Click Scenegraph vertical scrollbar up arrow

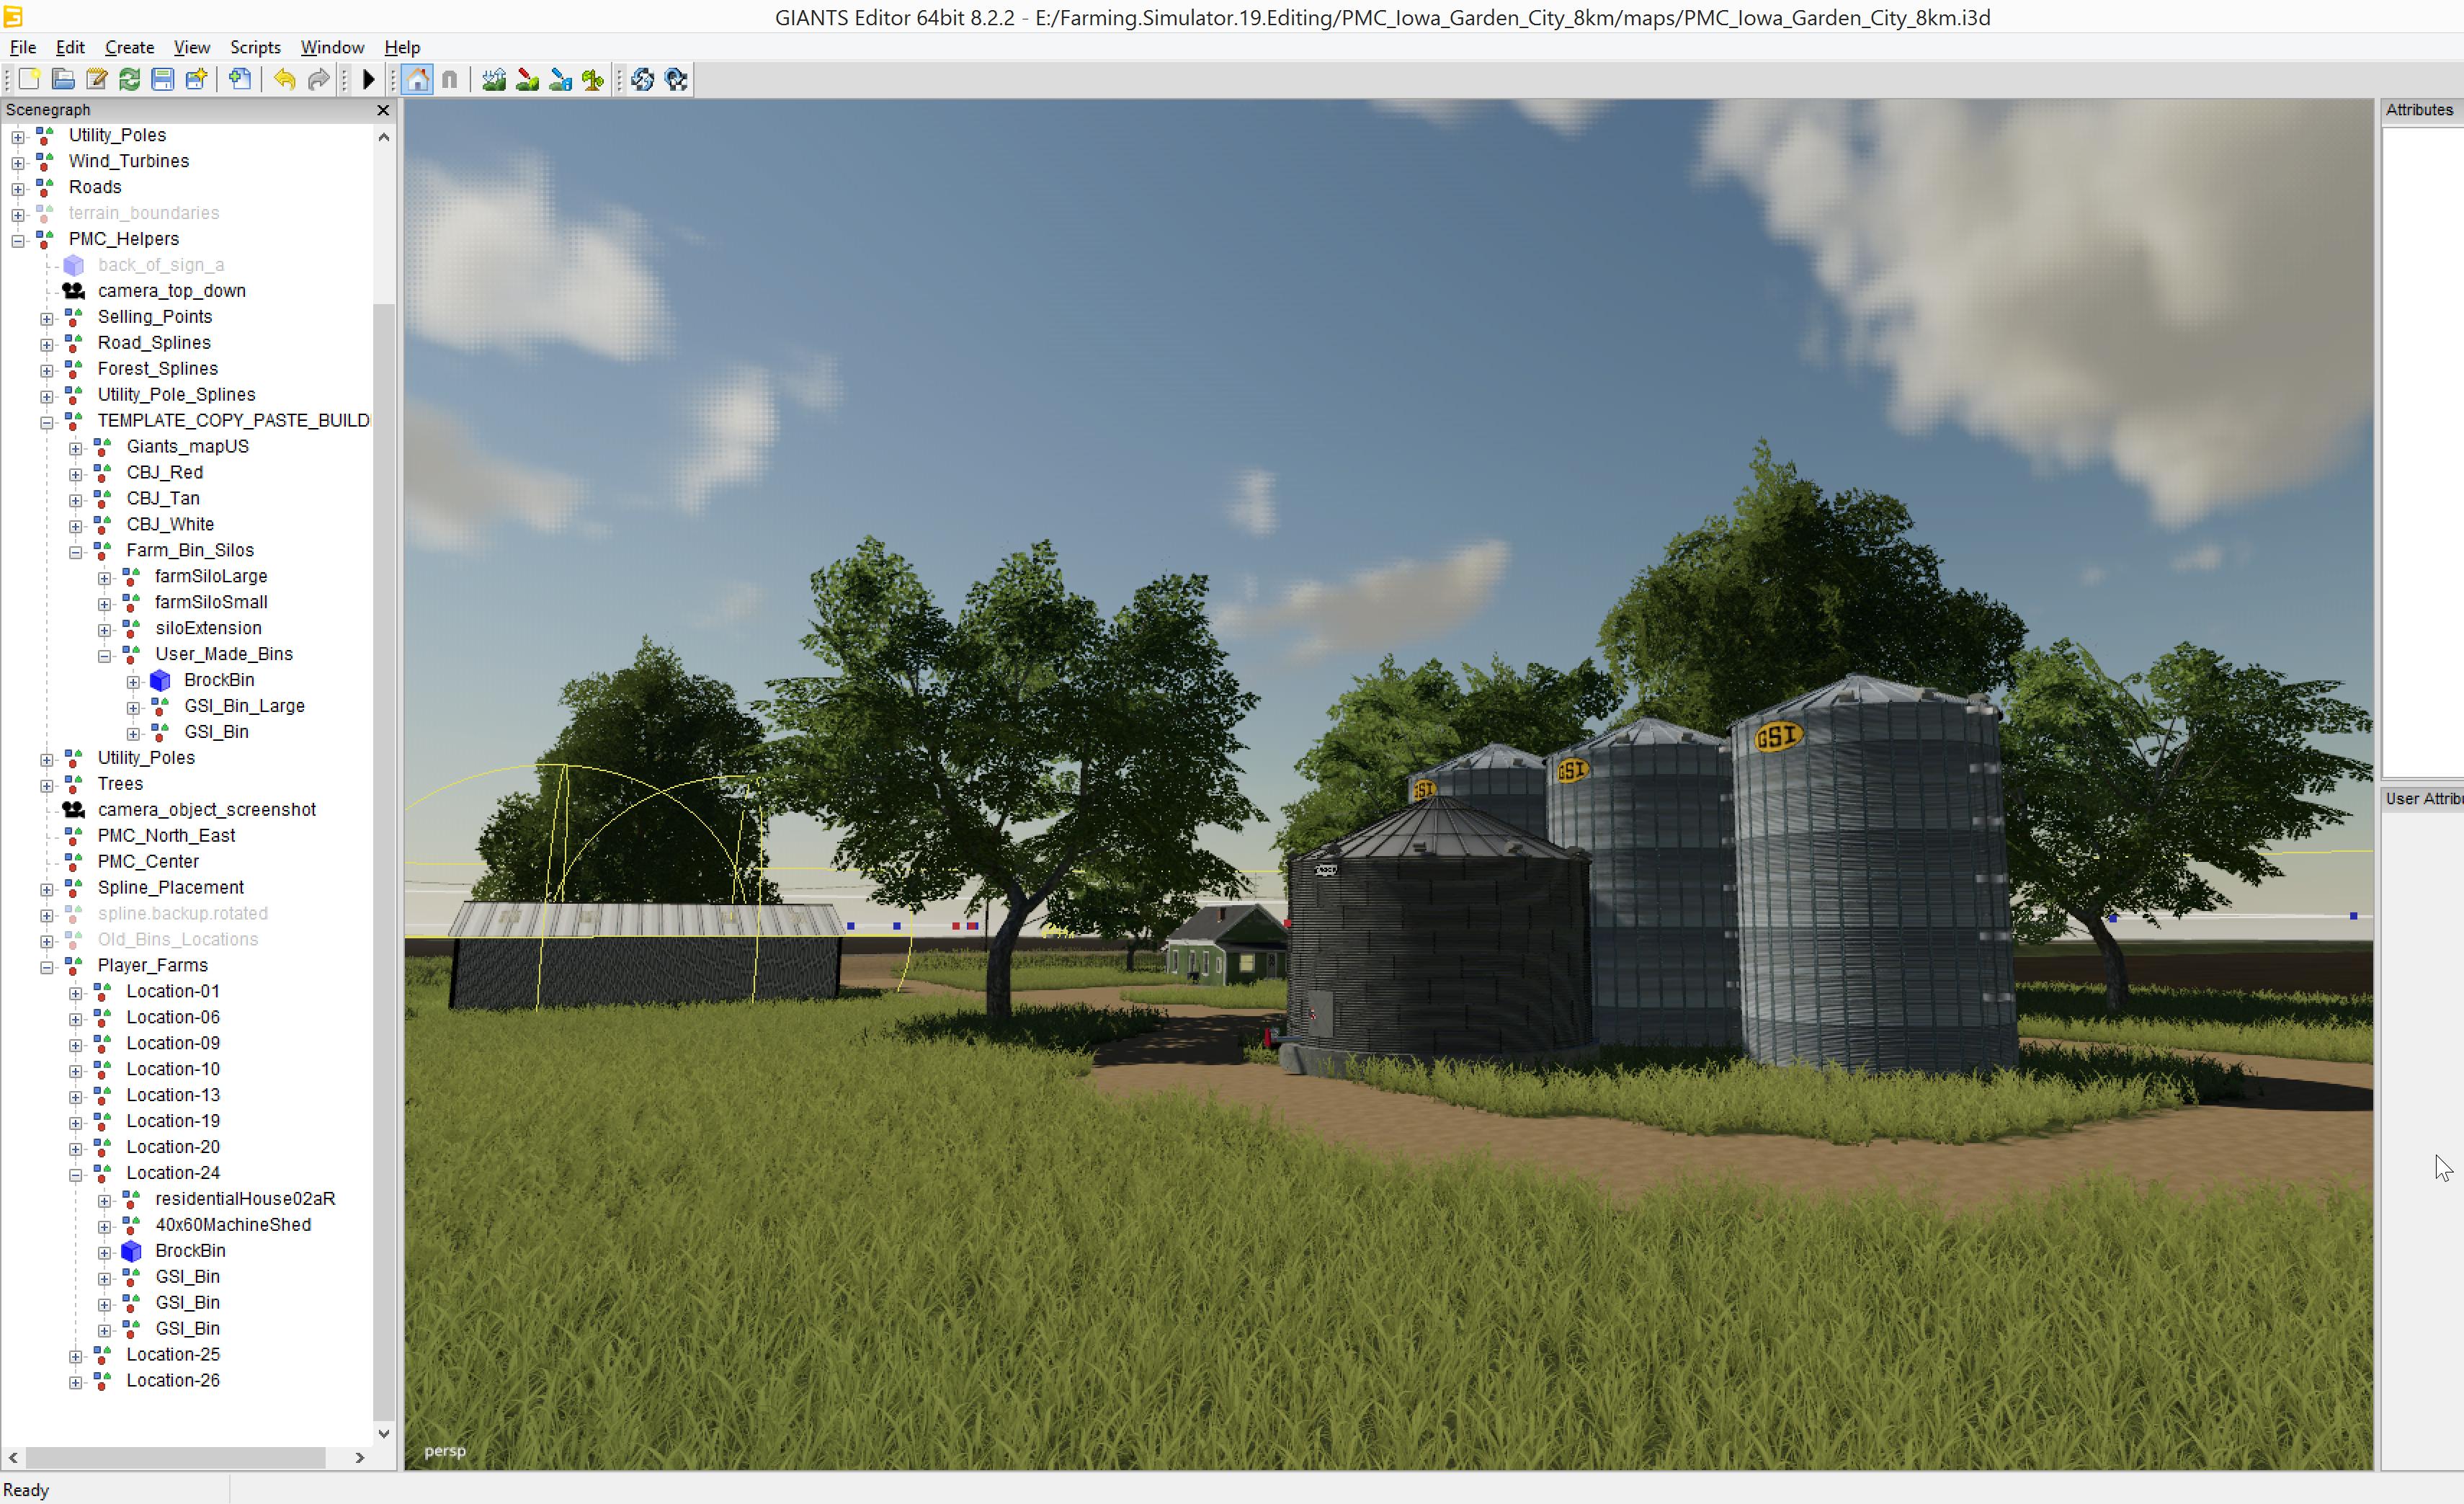click(x=384, y=137)
